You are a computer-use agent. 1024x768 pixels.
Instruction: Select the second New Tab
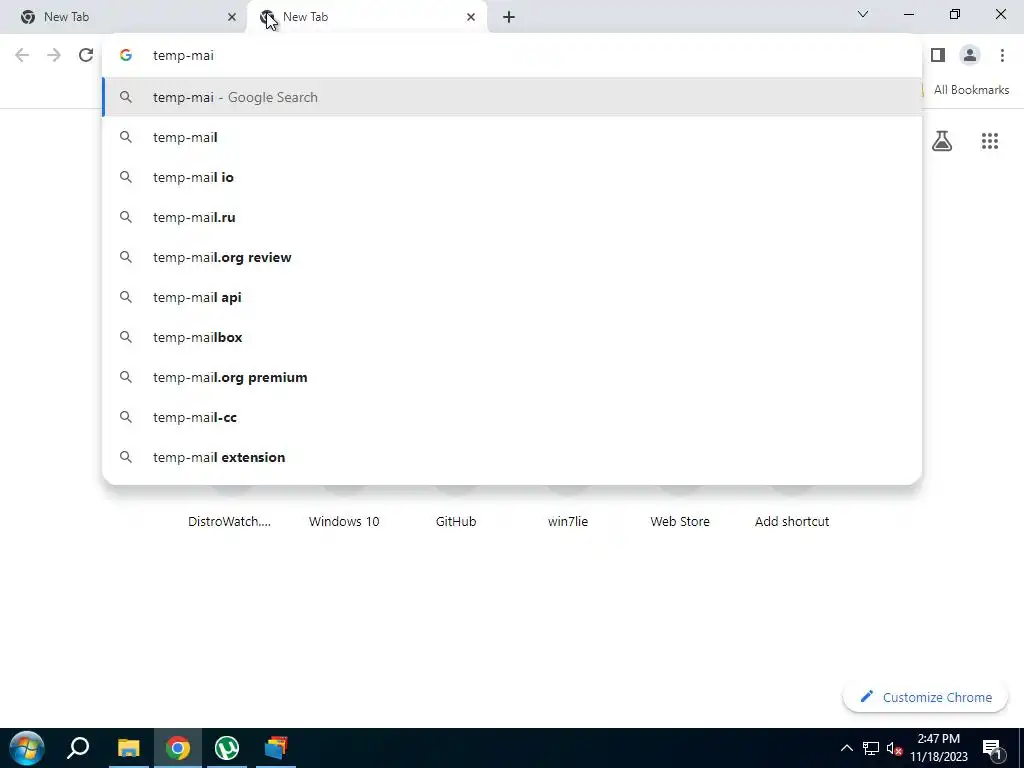tap(366, 17)
